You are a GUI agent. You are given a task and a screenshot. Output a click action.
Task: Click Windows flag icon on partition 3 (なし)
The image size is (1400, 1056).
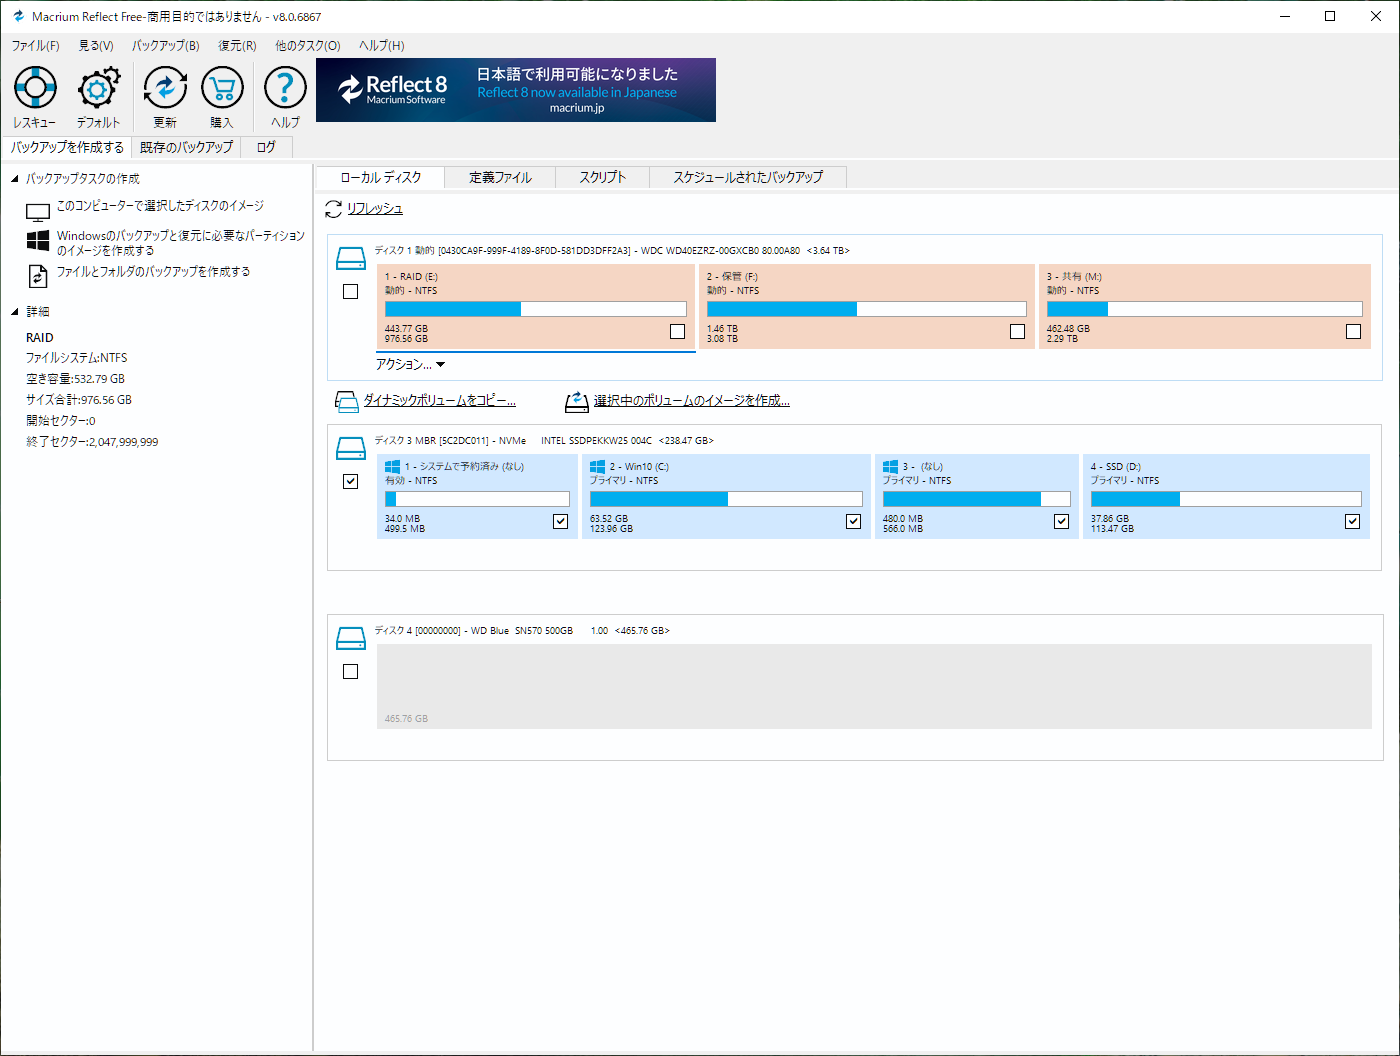click(x=890, y=466)
